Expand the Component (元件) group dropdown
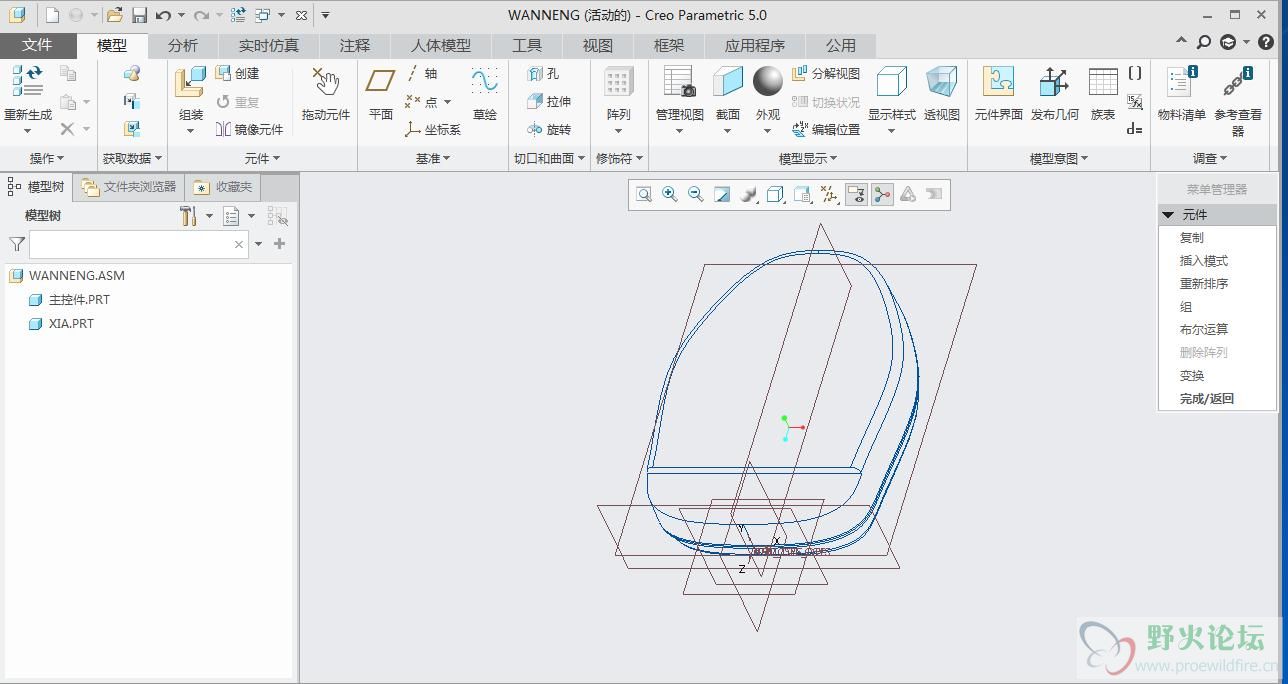 point(262,158)
